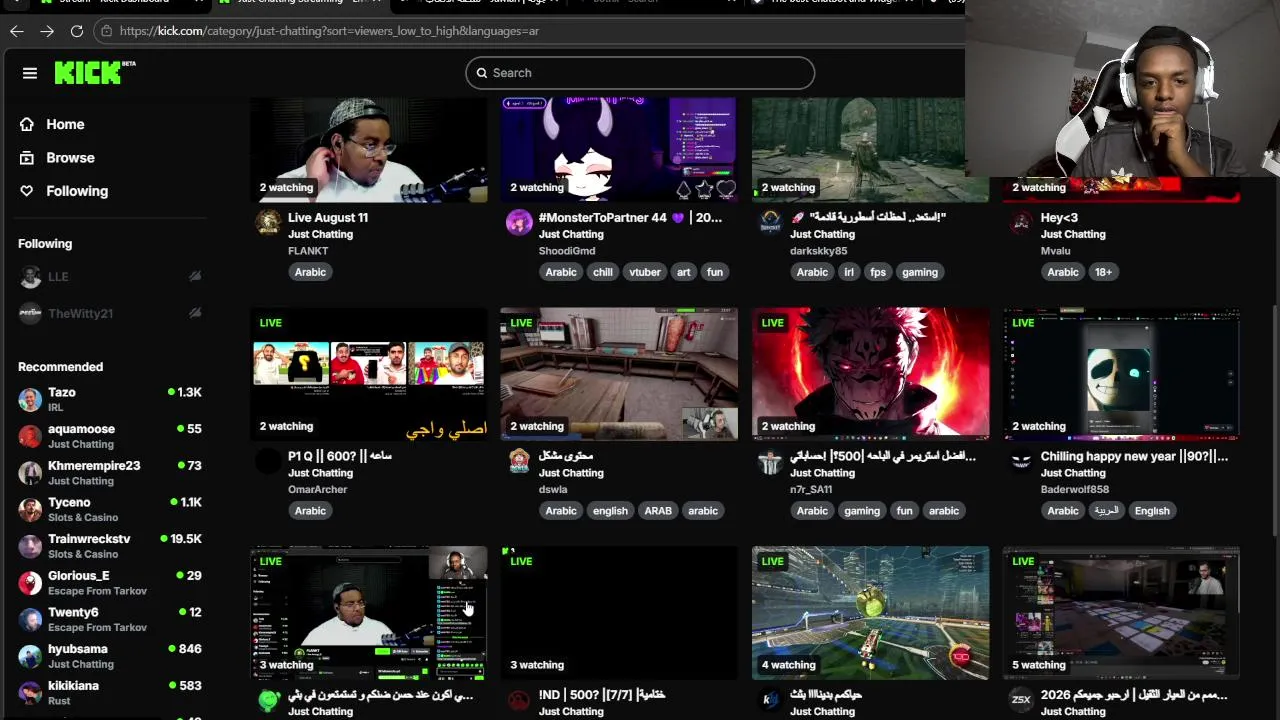Image resolution: width=1280 pixels, height=720 pixels.
Task: Open the hamburger sidebar menu
Action: (x=30, y=73)
